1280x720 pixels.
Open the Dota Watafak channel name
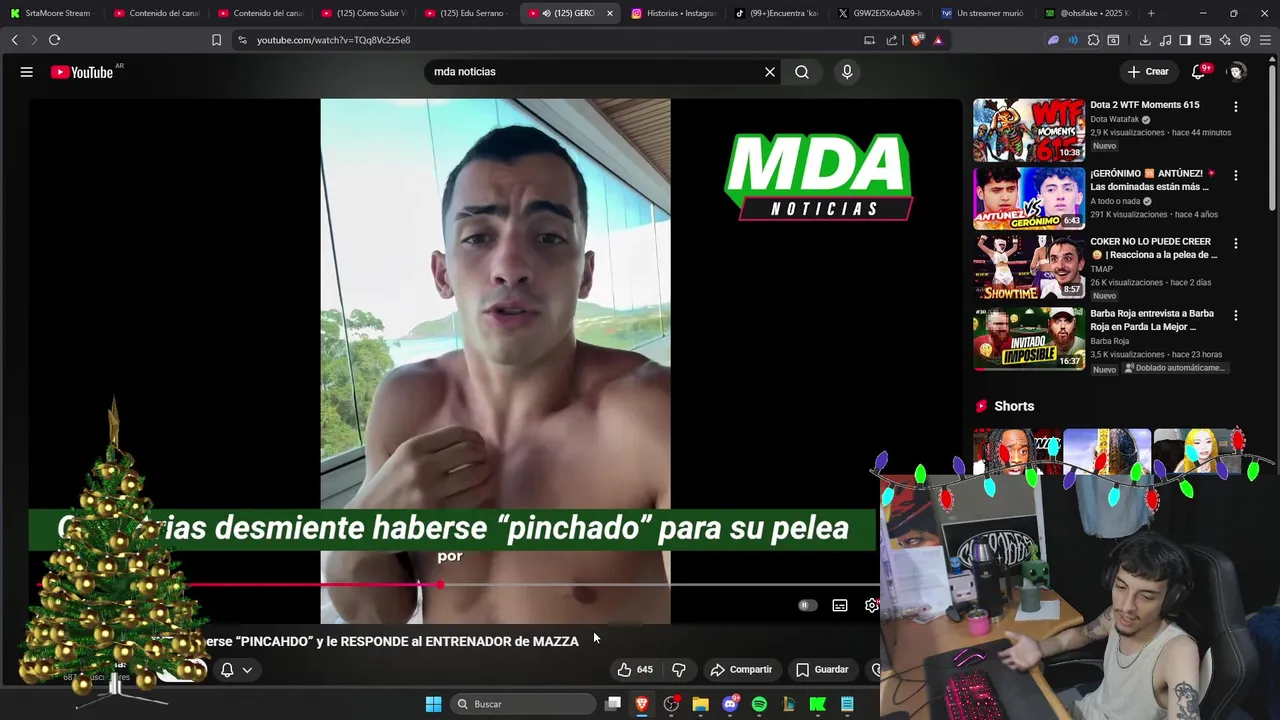[1115, 119]
